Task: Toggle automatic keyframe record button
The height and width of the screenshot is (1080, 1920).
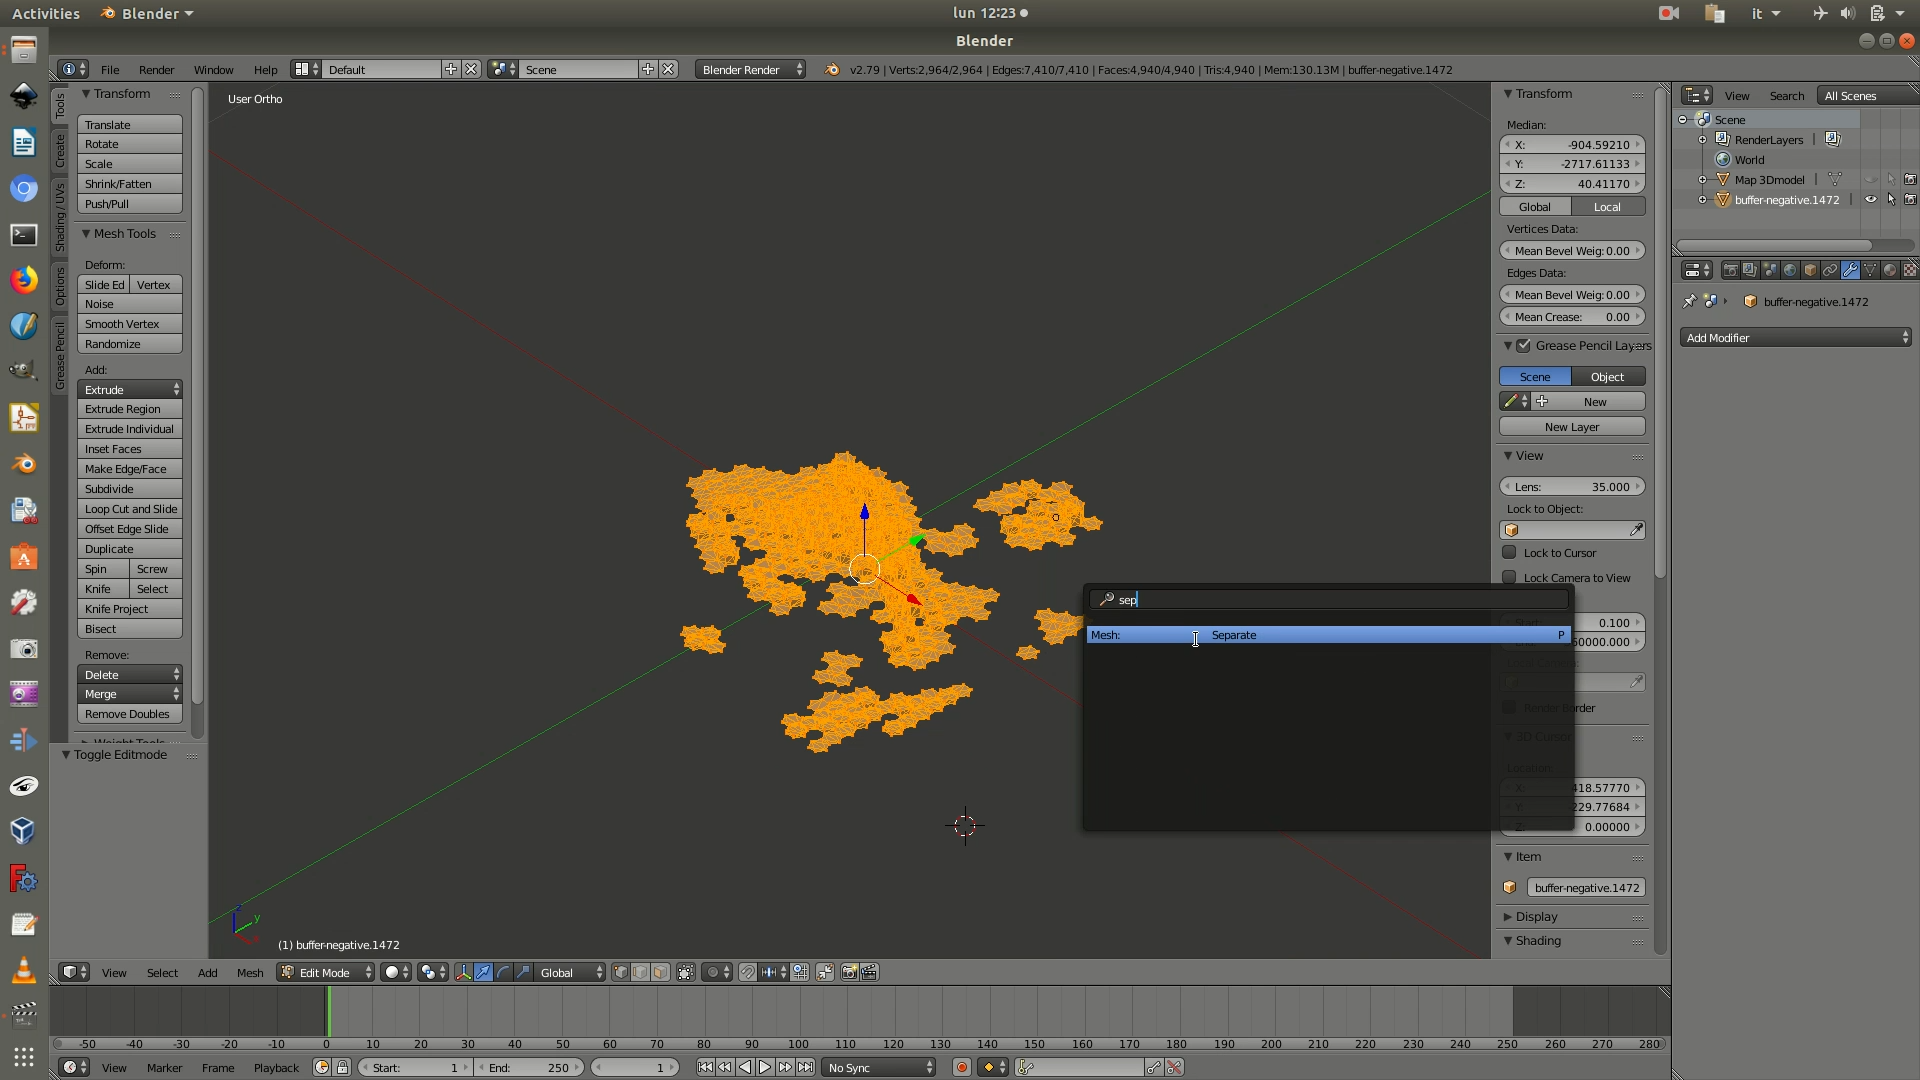Action: point(962,1067)
